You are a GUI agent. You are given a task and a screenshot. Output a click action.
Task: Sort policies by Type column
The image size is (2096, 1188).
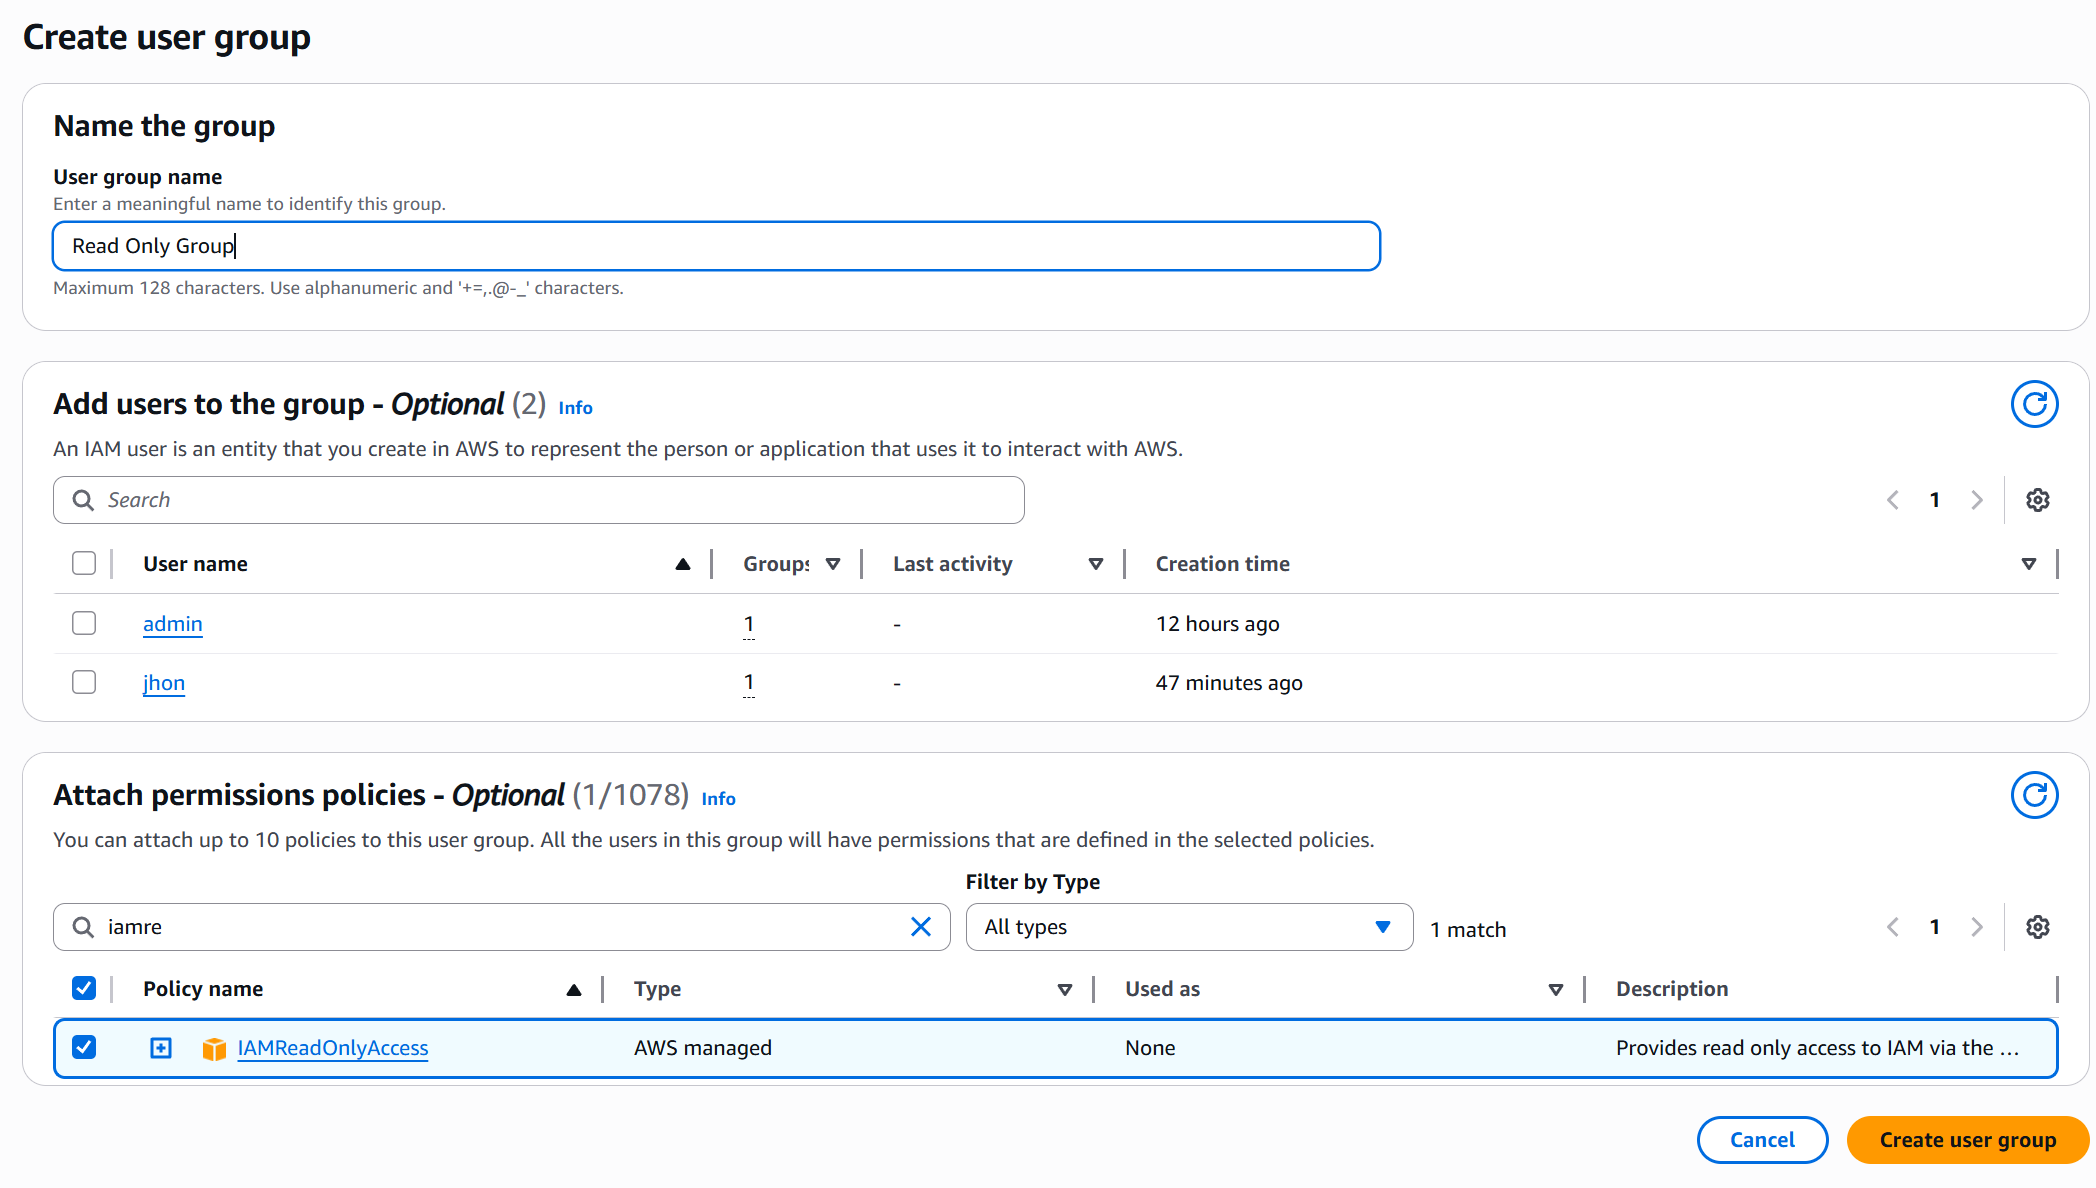click(1064, 989)
